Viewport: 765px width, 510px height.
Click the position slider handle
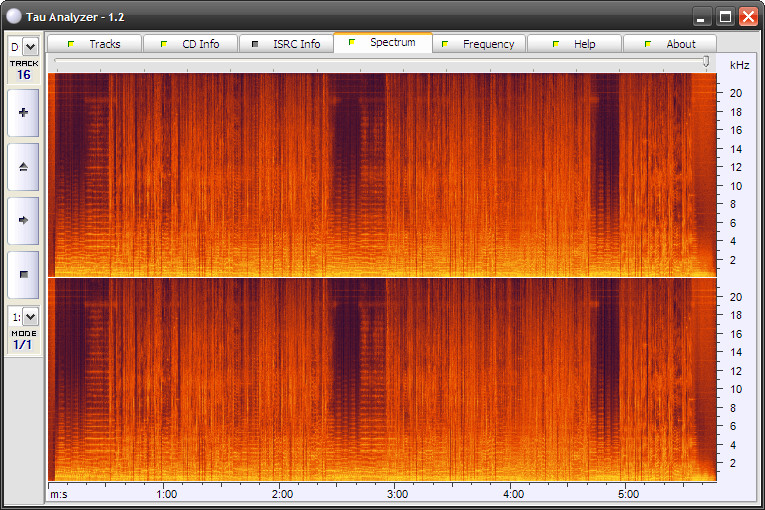coord(706,62)
